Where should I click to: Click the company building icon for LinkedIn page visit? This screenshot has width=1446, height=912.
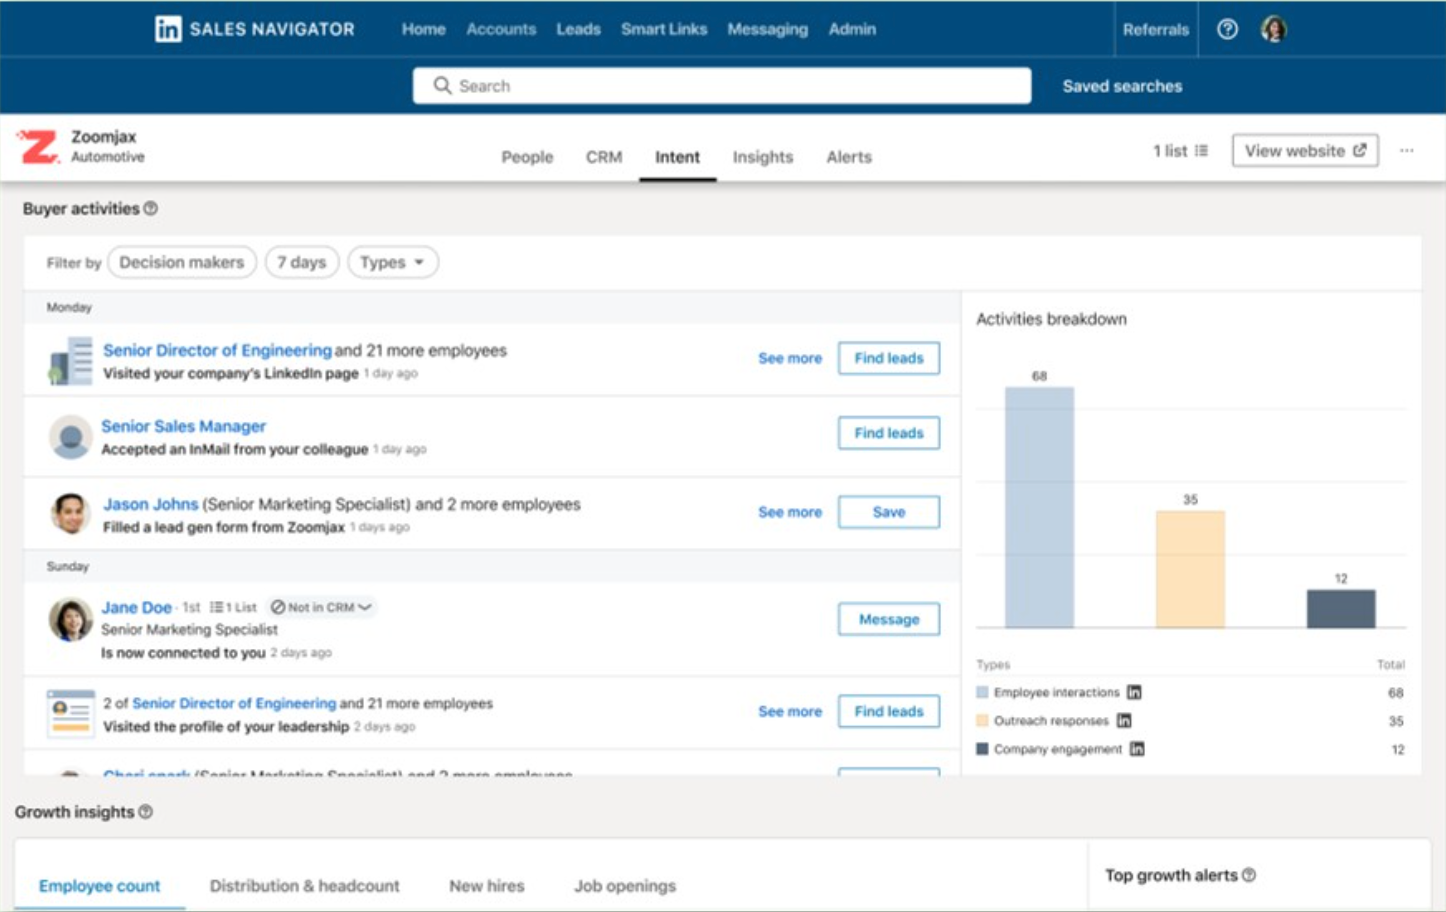tap(70, 361)
